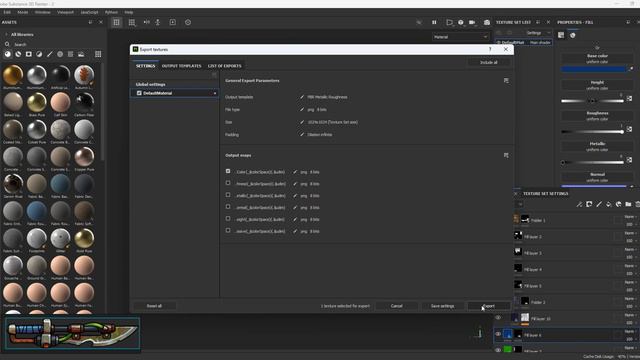Edit the Padding parameter
The width and height of the screenshot is (640, 360).
(302, 134)
